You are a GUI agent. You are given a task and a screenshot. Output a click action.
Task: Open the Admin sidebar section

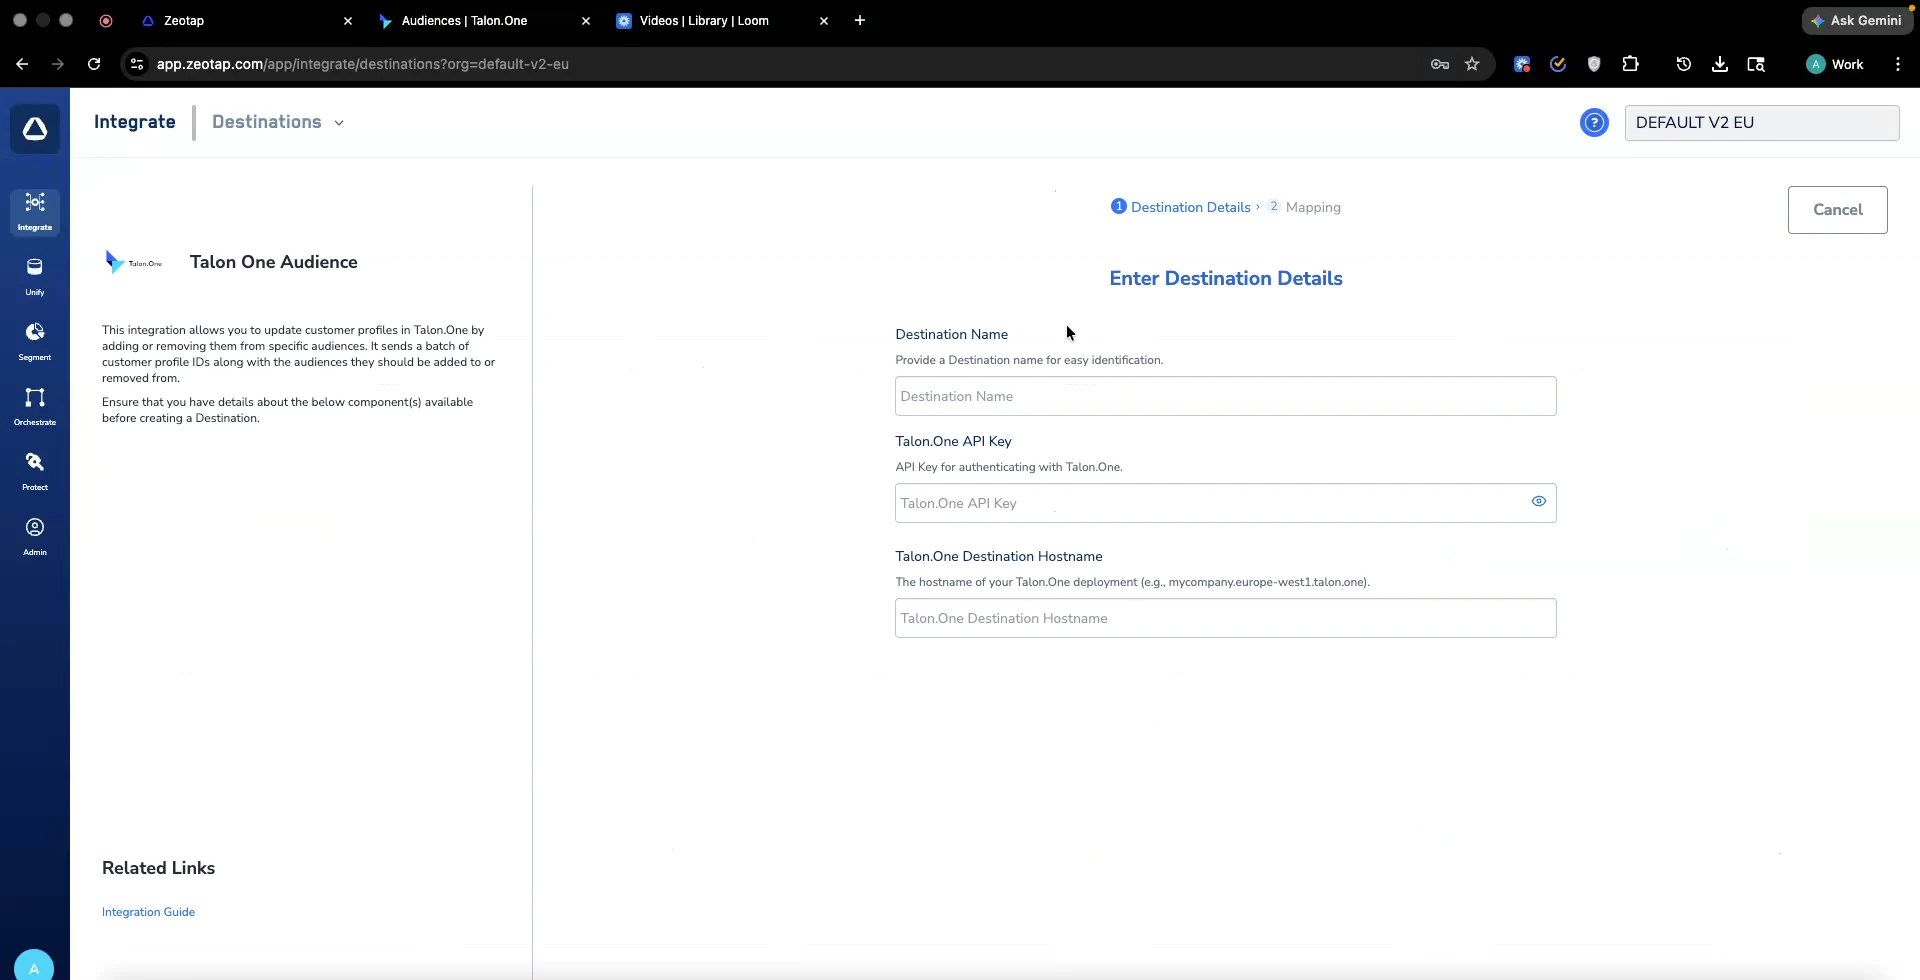[35, 537]
